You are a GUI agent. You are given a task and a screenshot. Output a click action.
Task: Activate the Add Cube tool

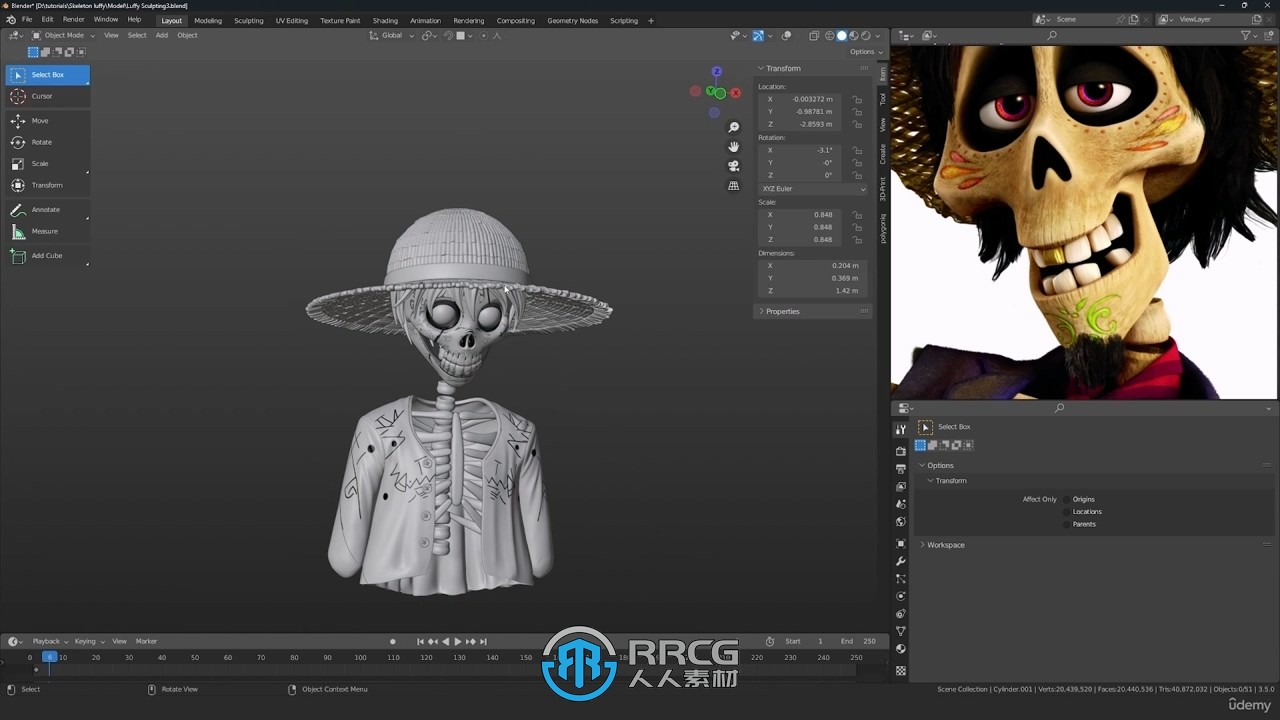tap(47, 256)
